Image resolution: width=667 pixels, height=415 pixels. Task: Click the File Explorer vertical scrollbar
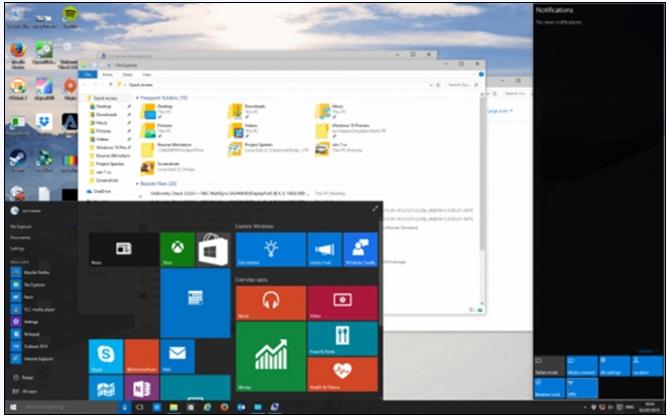click(x=483, y=174)
